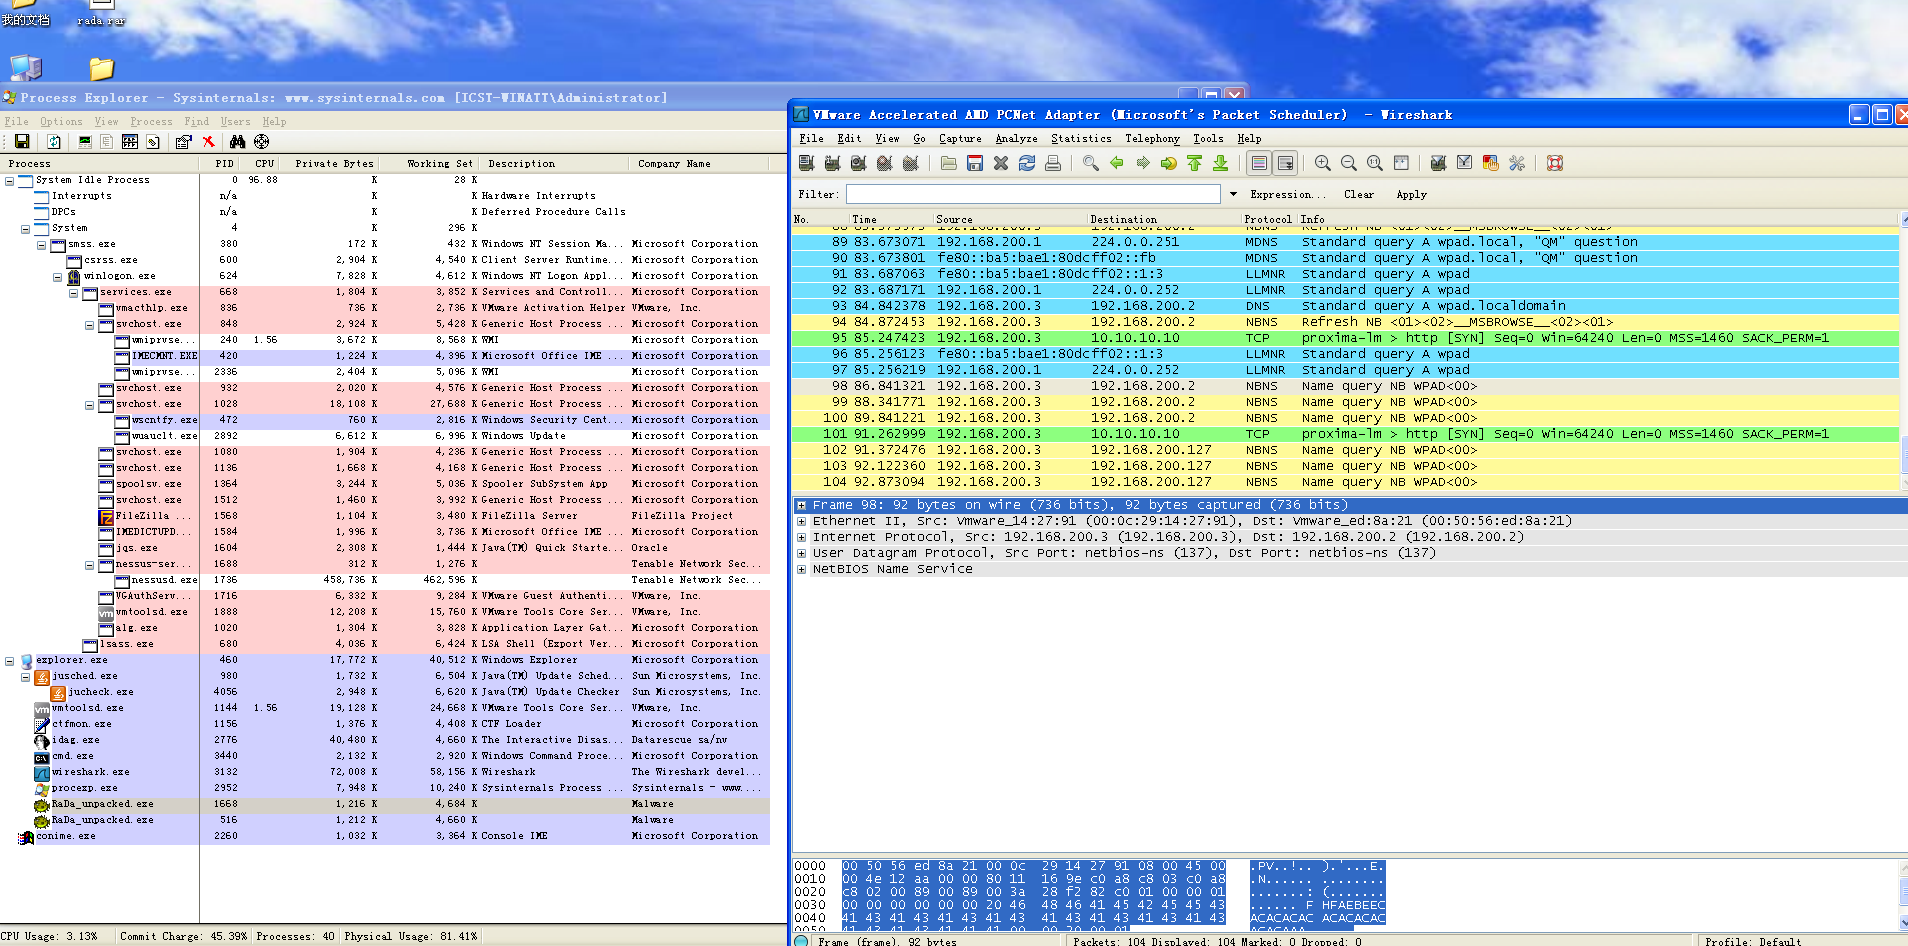Screen dimensions: 1908x946
Task: Click the Wireshark print icon
Action: (1053, 163)
